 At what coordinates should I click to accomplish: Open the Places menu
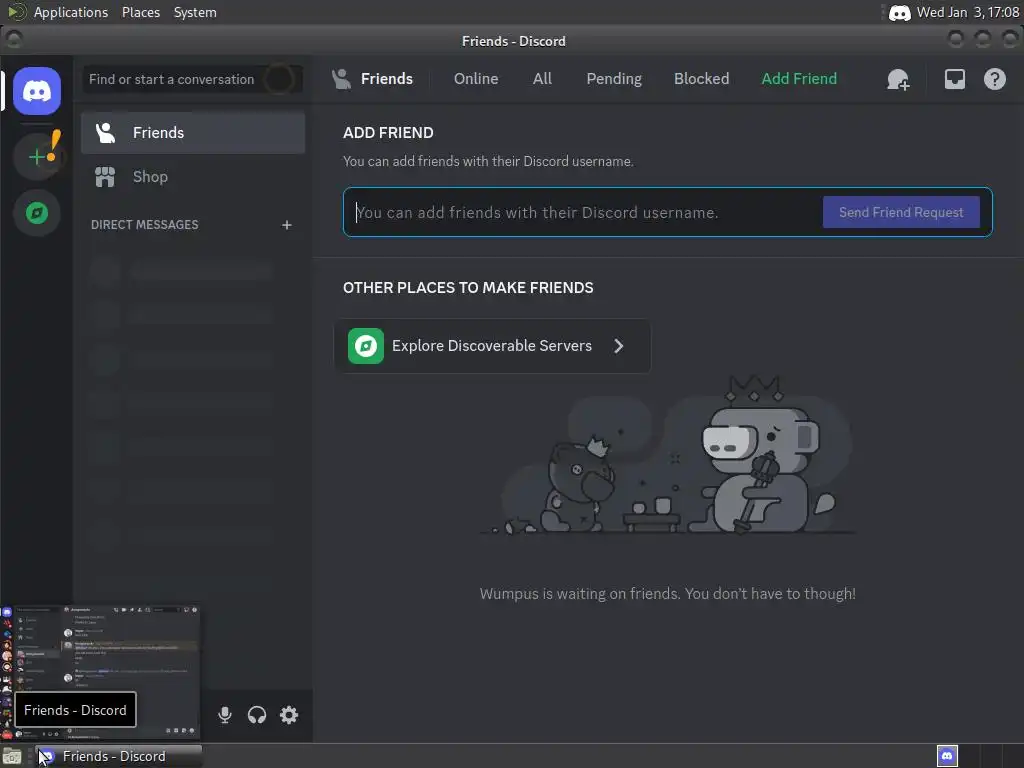140,12
